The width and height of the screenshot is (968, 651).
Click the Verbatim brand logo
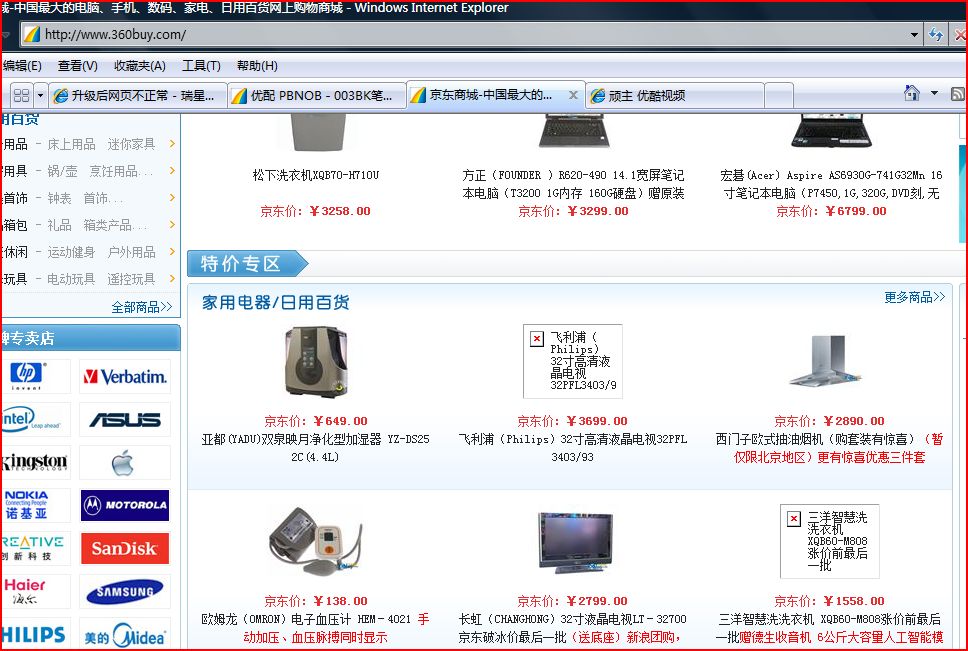point(125,376)
